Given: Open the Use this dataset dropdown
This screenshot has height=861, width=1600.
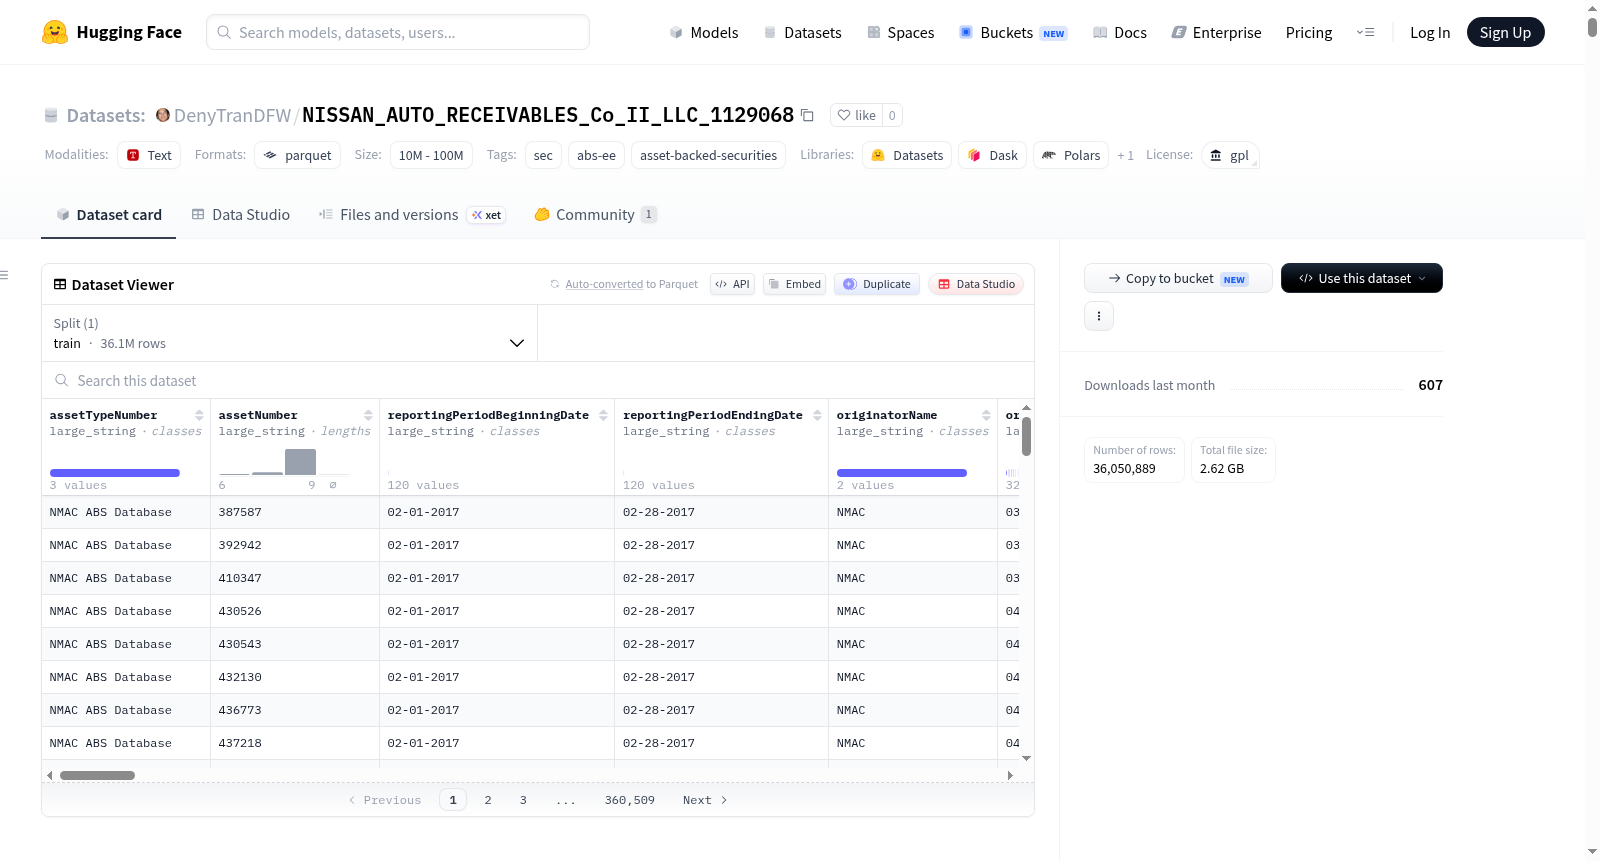Looking at the screenshot, I should (1362, 278).
